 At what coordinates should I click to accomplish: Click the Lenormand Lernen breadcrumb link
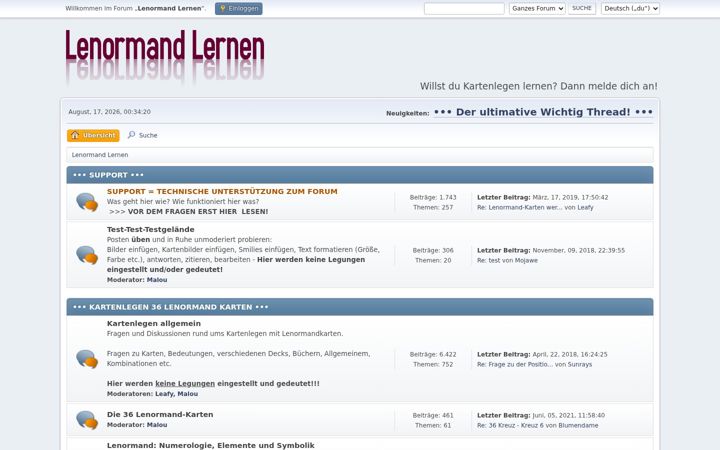(100, 155)
